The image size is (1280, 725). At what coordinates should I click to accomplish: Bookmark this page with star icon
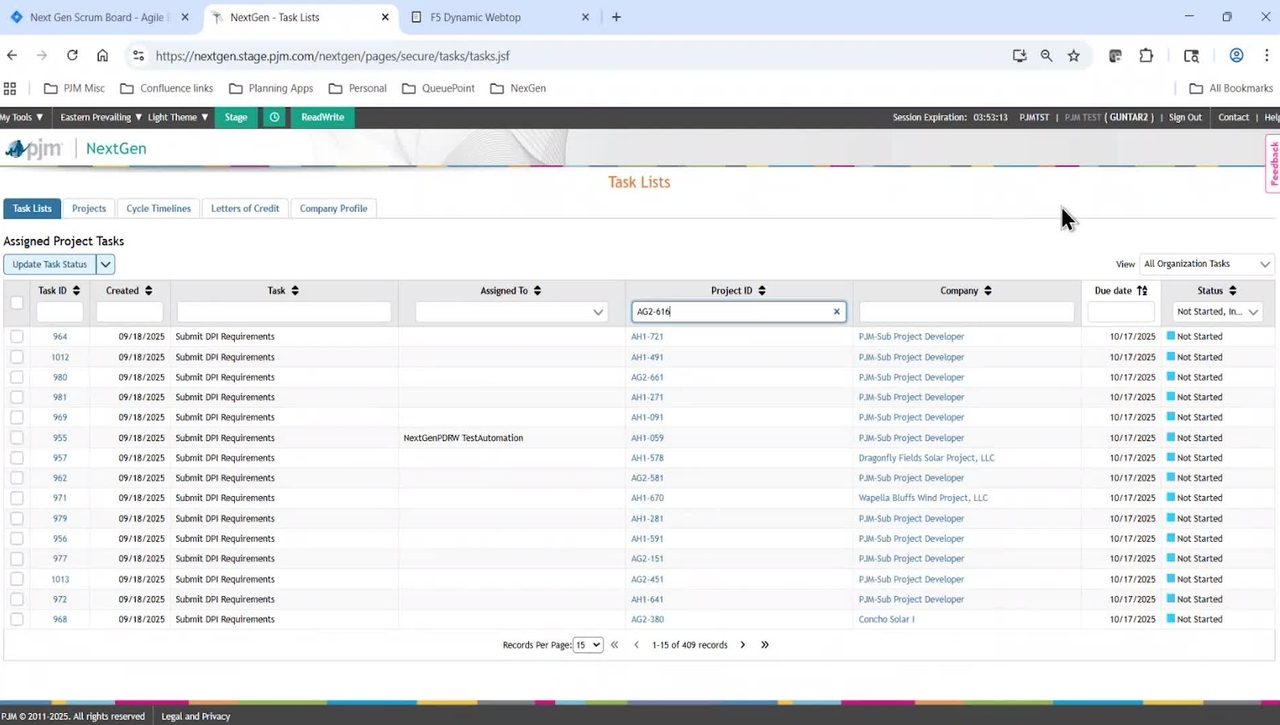tap(1074, 56)
